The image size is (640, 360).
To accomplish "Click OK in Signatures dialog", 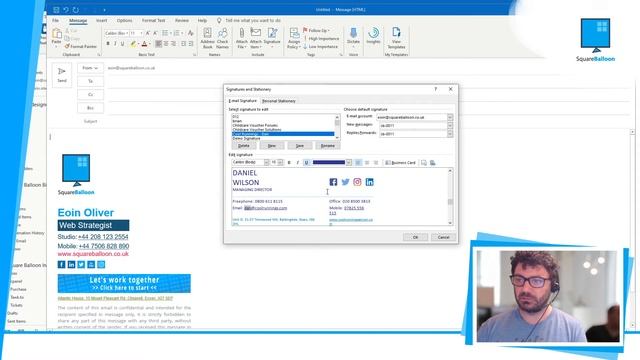I will (416, 237).
